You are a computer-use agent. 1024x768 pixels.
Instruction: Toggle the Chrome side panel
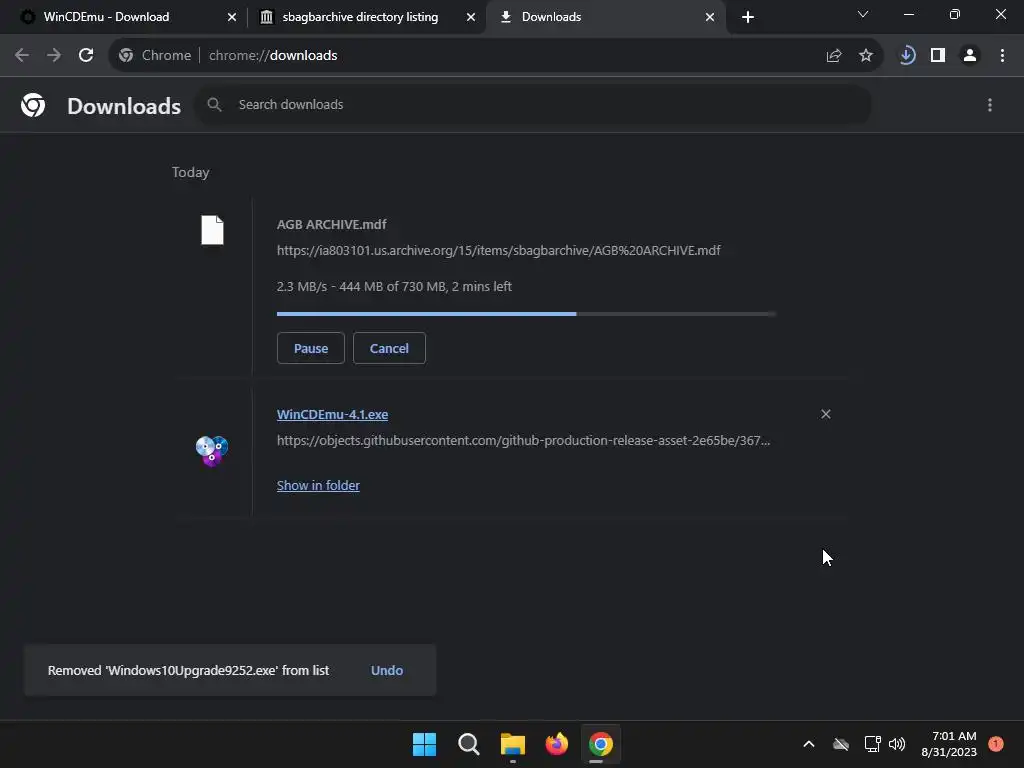pos(938,56)
